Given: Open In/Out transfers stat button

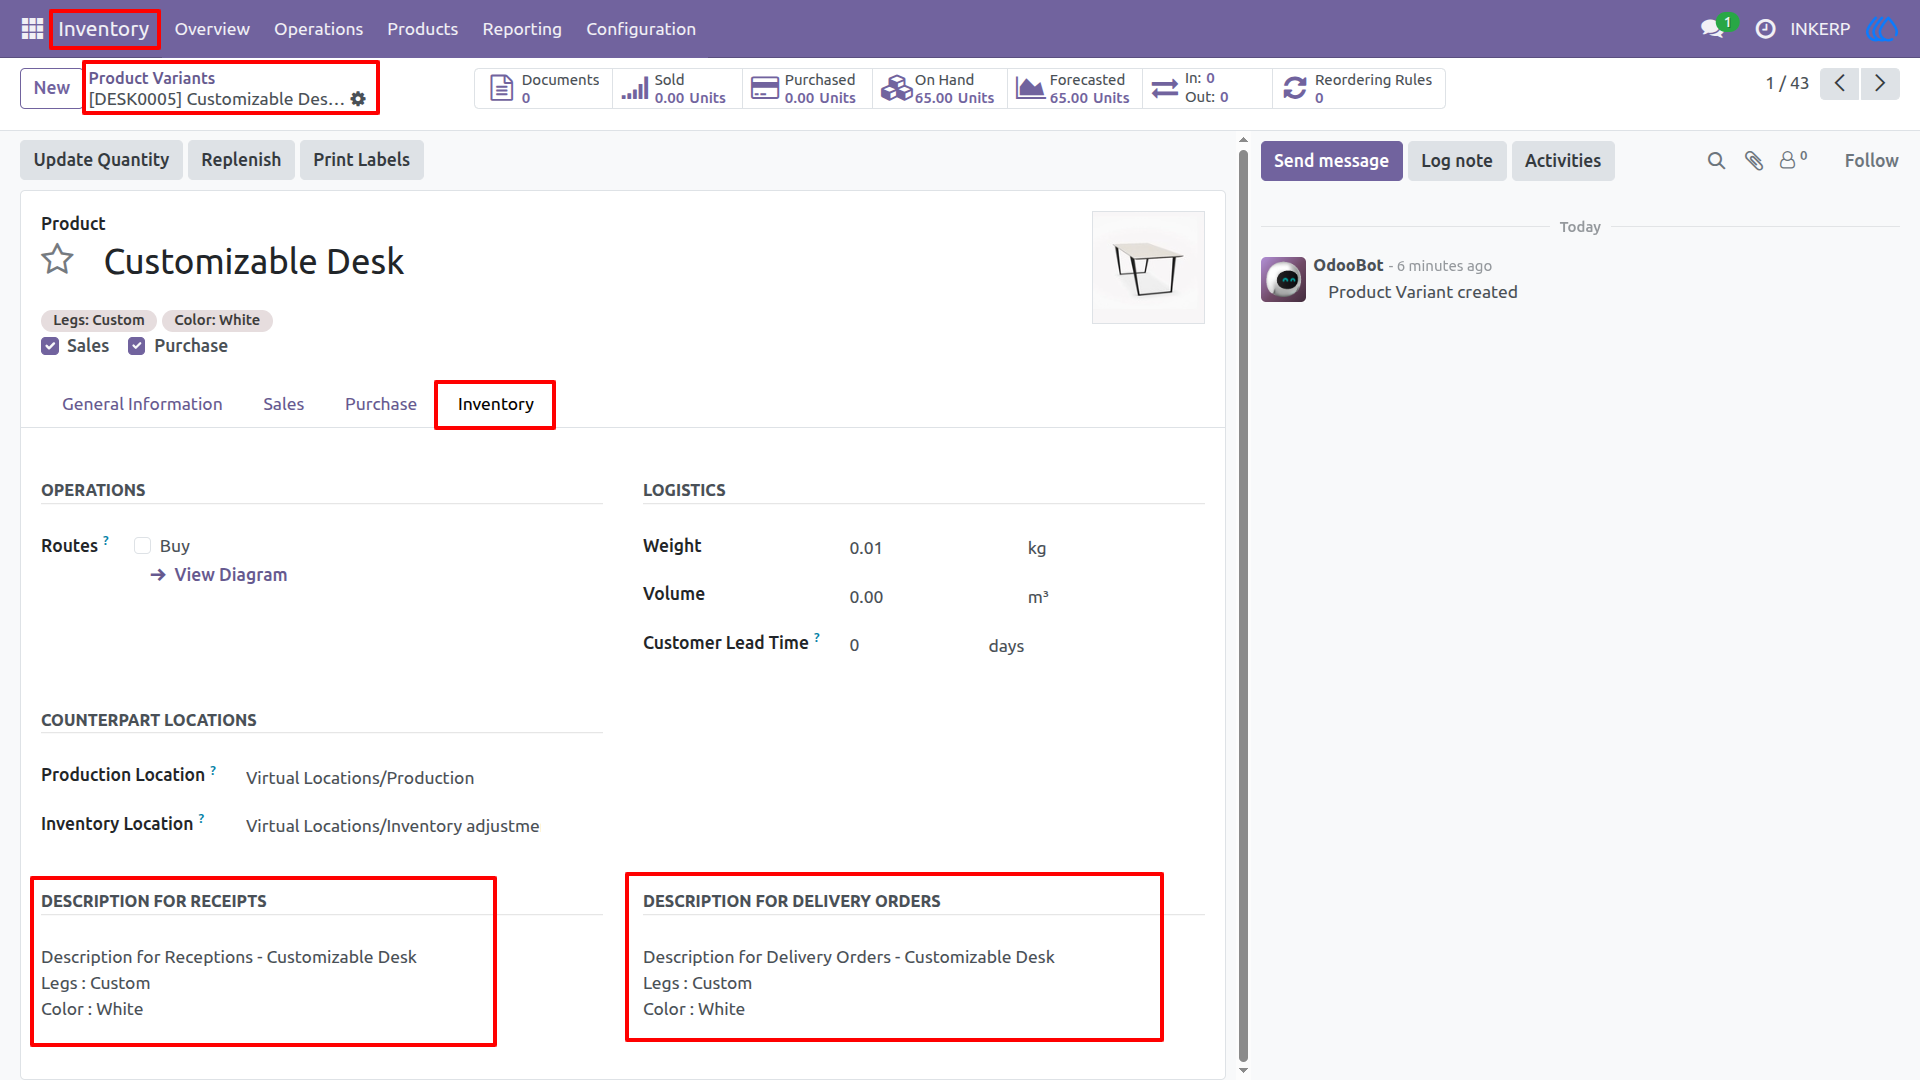Looking at the screenshot, I should (1207, 88).
